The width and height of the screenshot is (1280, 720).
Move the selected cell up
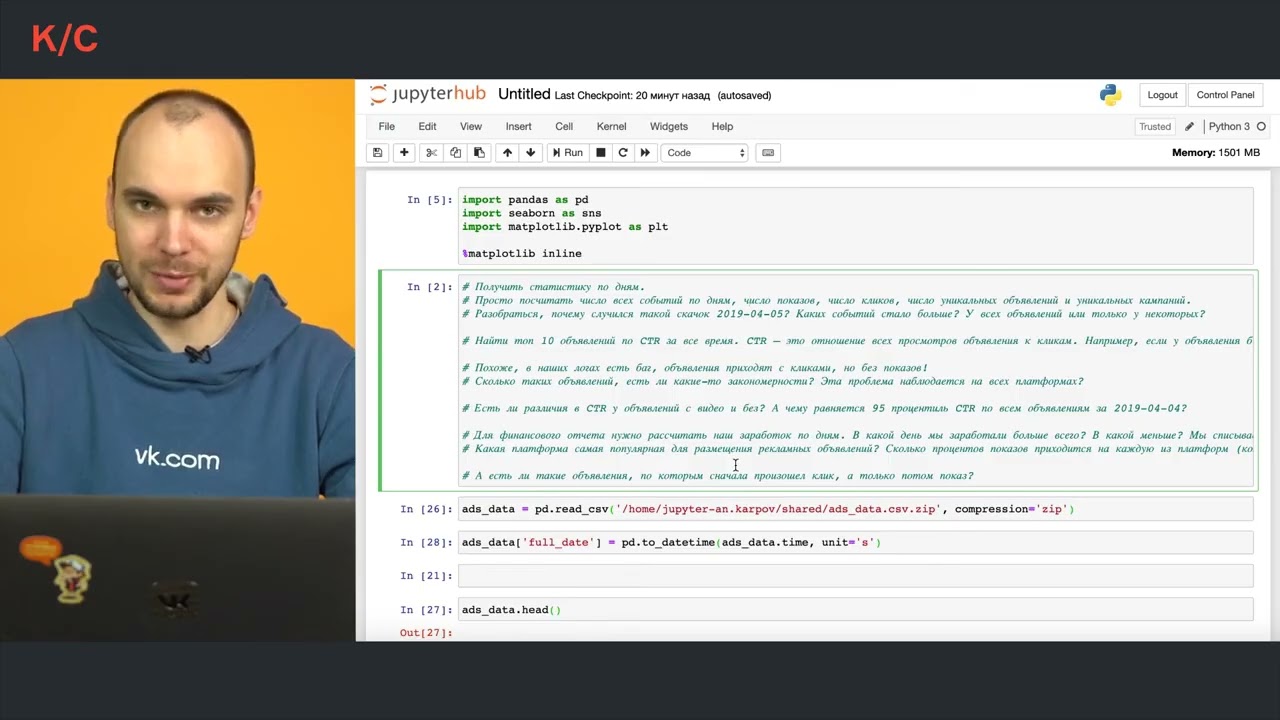click(507, 153)
